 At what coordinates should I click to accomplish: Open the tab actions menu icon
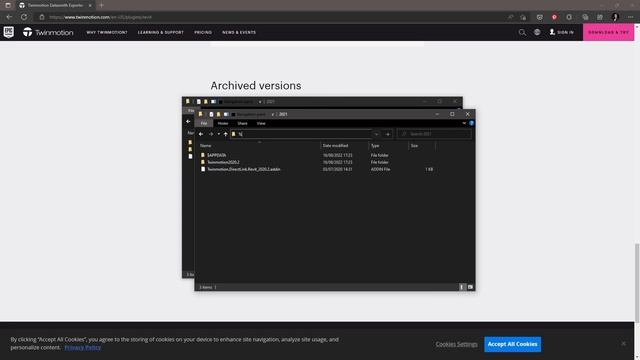pos(8,5)
